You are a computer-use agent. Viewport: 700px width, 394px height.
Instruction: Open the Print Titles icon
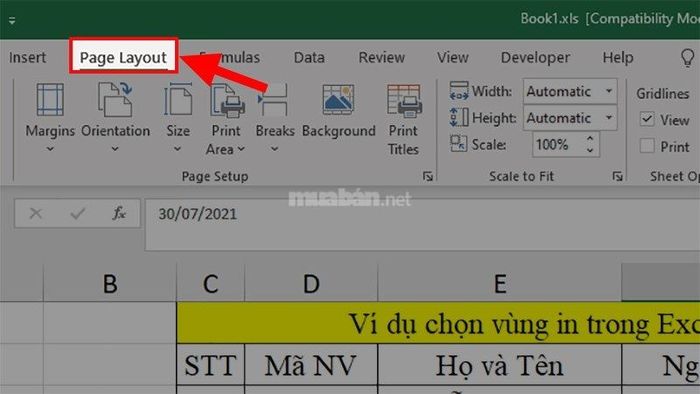tap(404, 101)
